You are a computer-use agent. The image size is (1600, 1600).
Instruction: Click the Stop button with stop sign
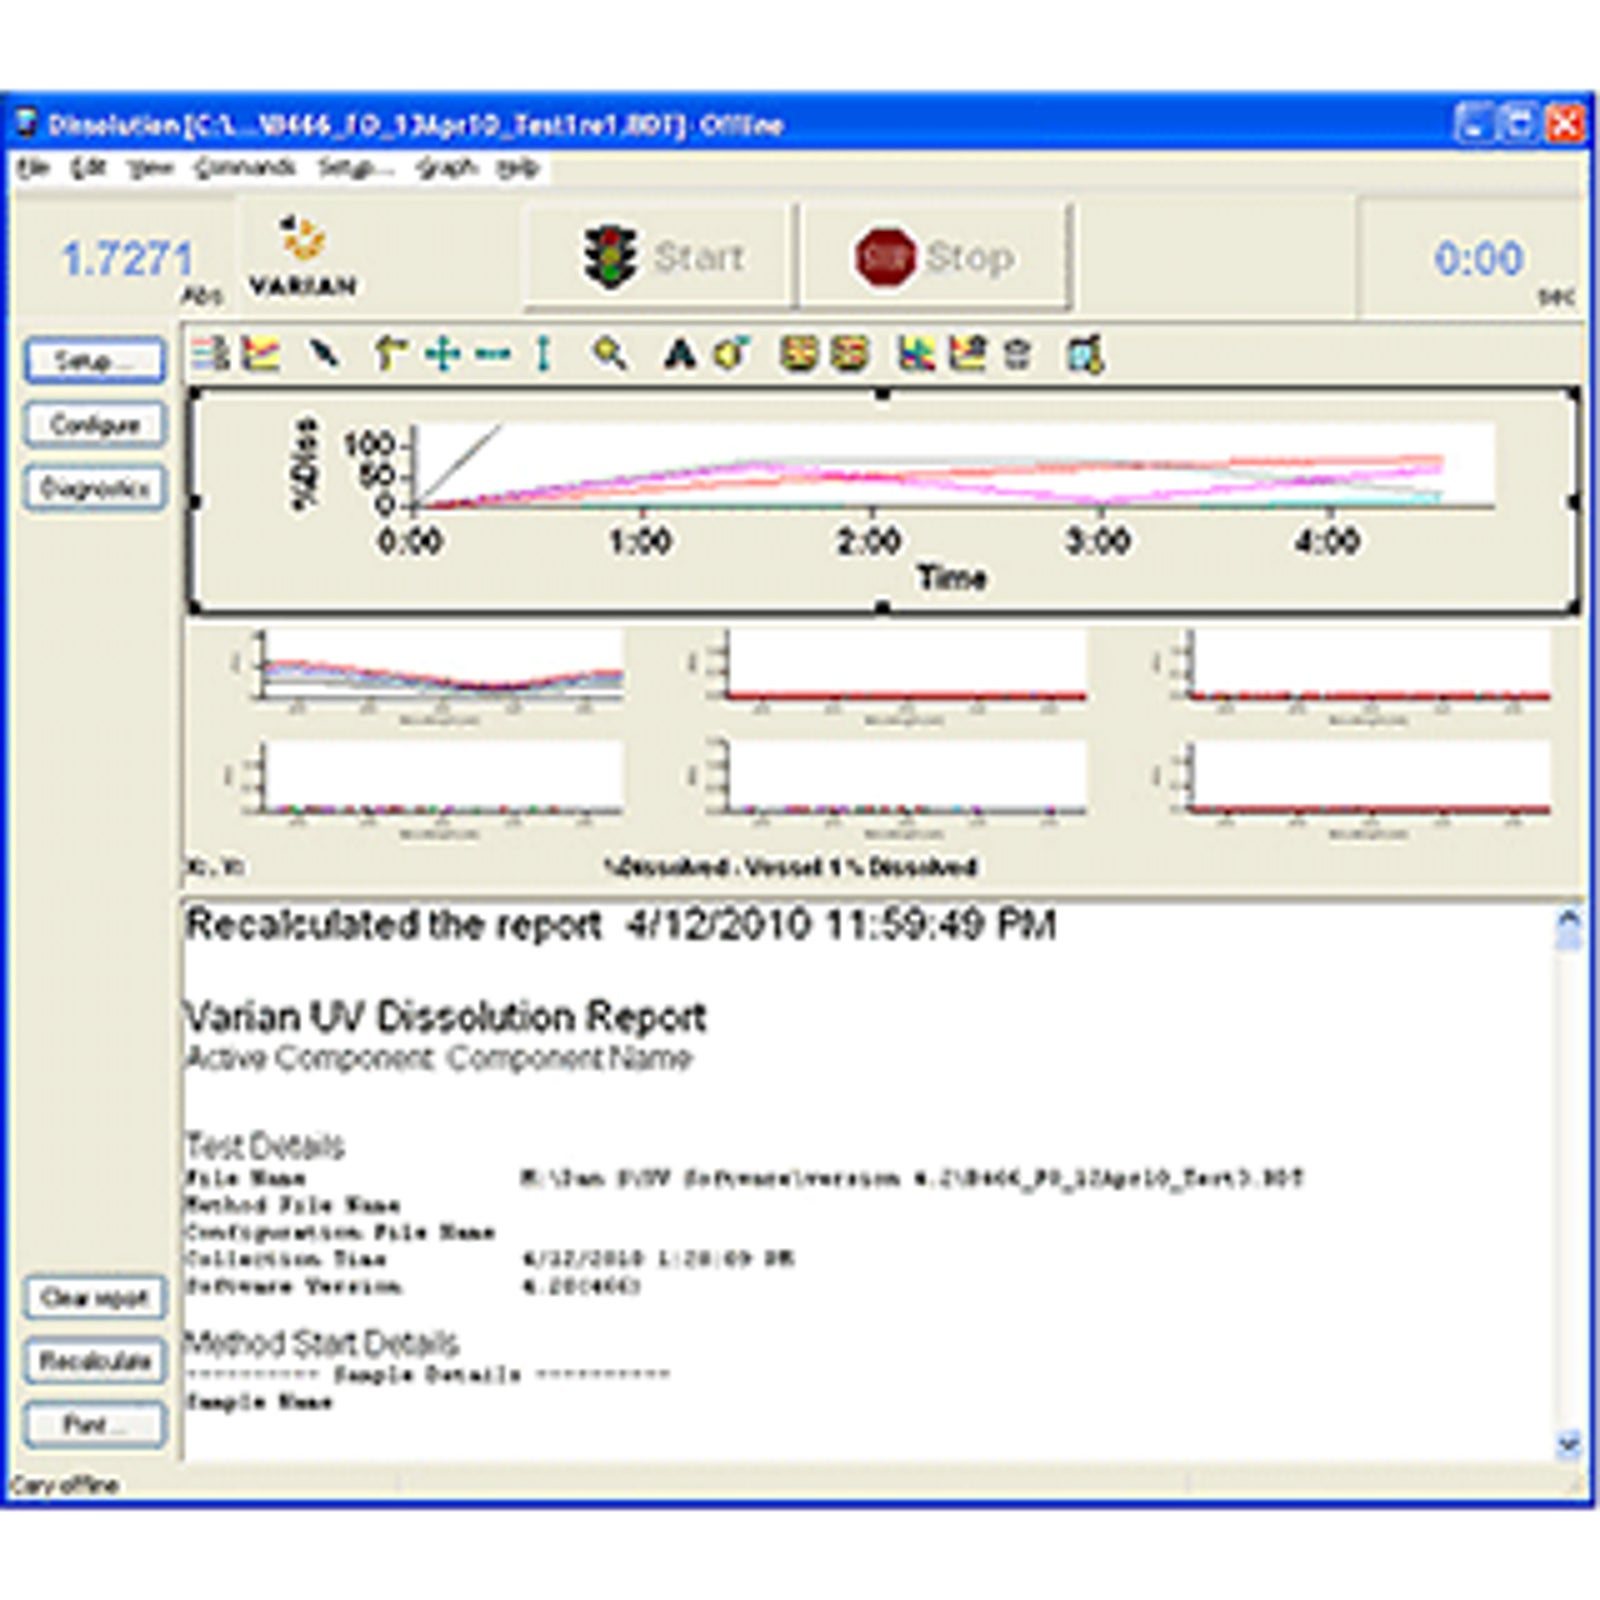tap(936, 256)
